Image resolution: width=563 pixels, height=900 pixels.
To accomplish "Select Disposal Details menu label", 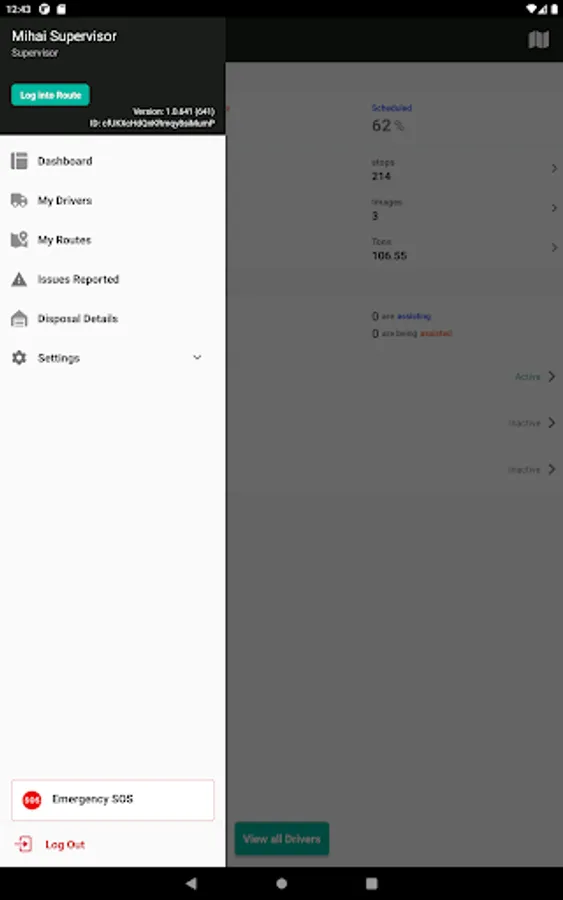I will [x=77, y=319].
